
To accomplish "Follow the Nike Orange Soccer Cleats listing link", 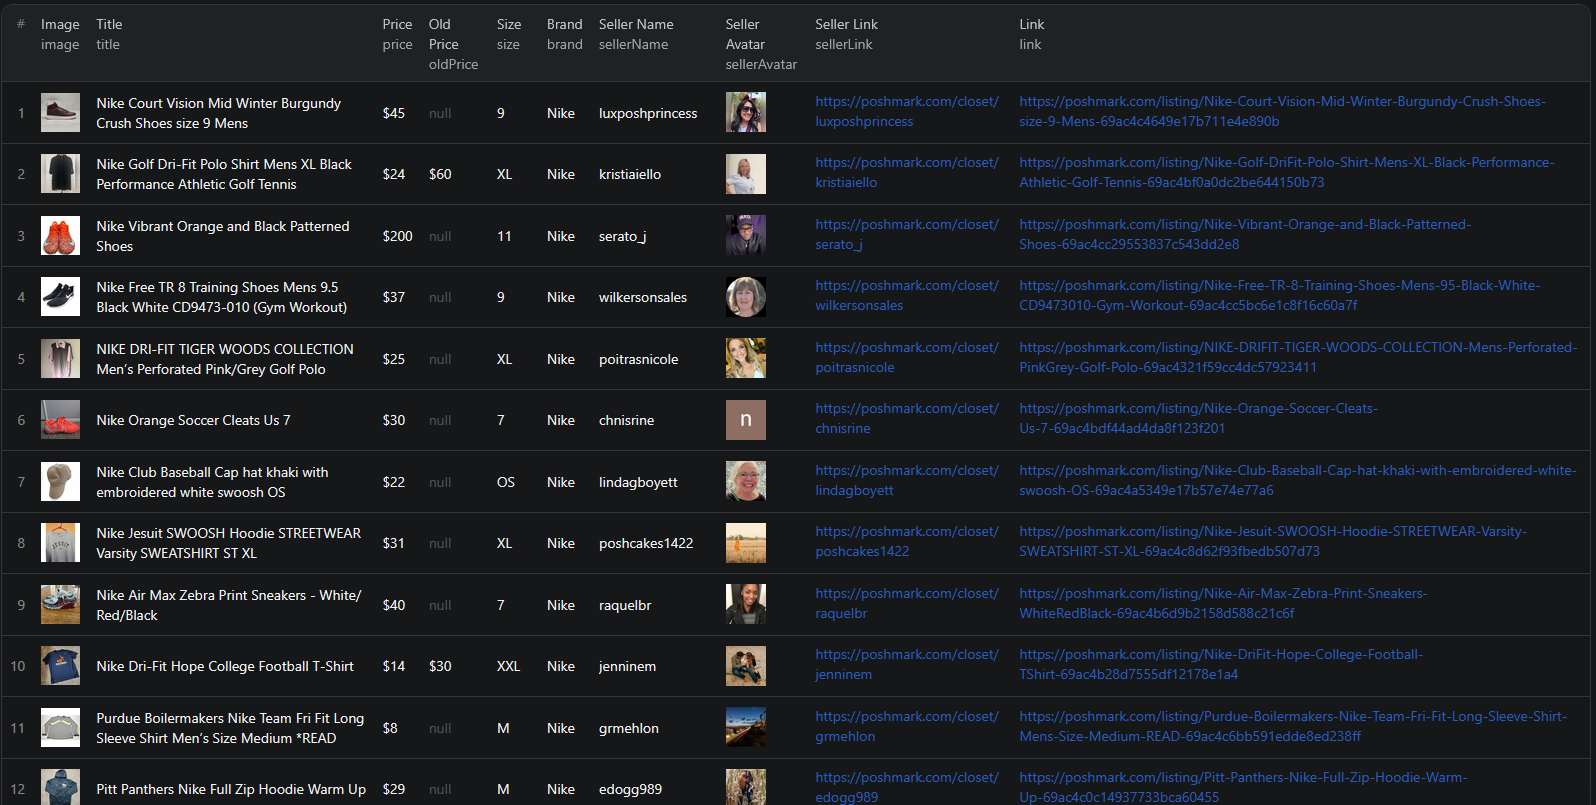I will (x=1197, y=418).
